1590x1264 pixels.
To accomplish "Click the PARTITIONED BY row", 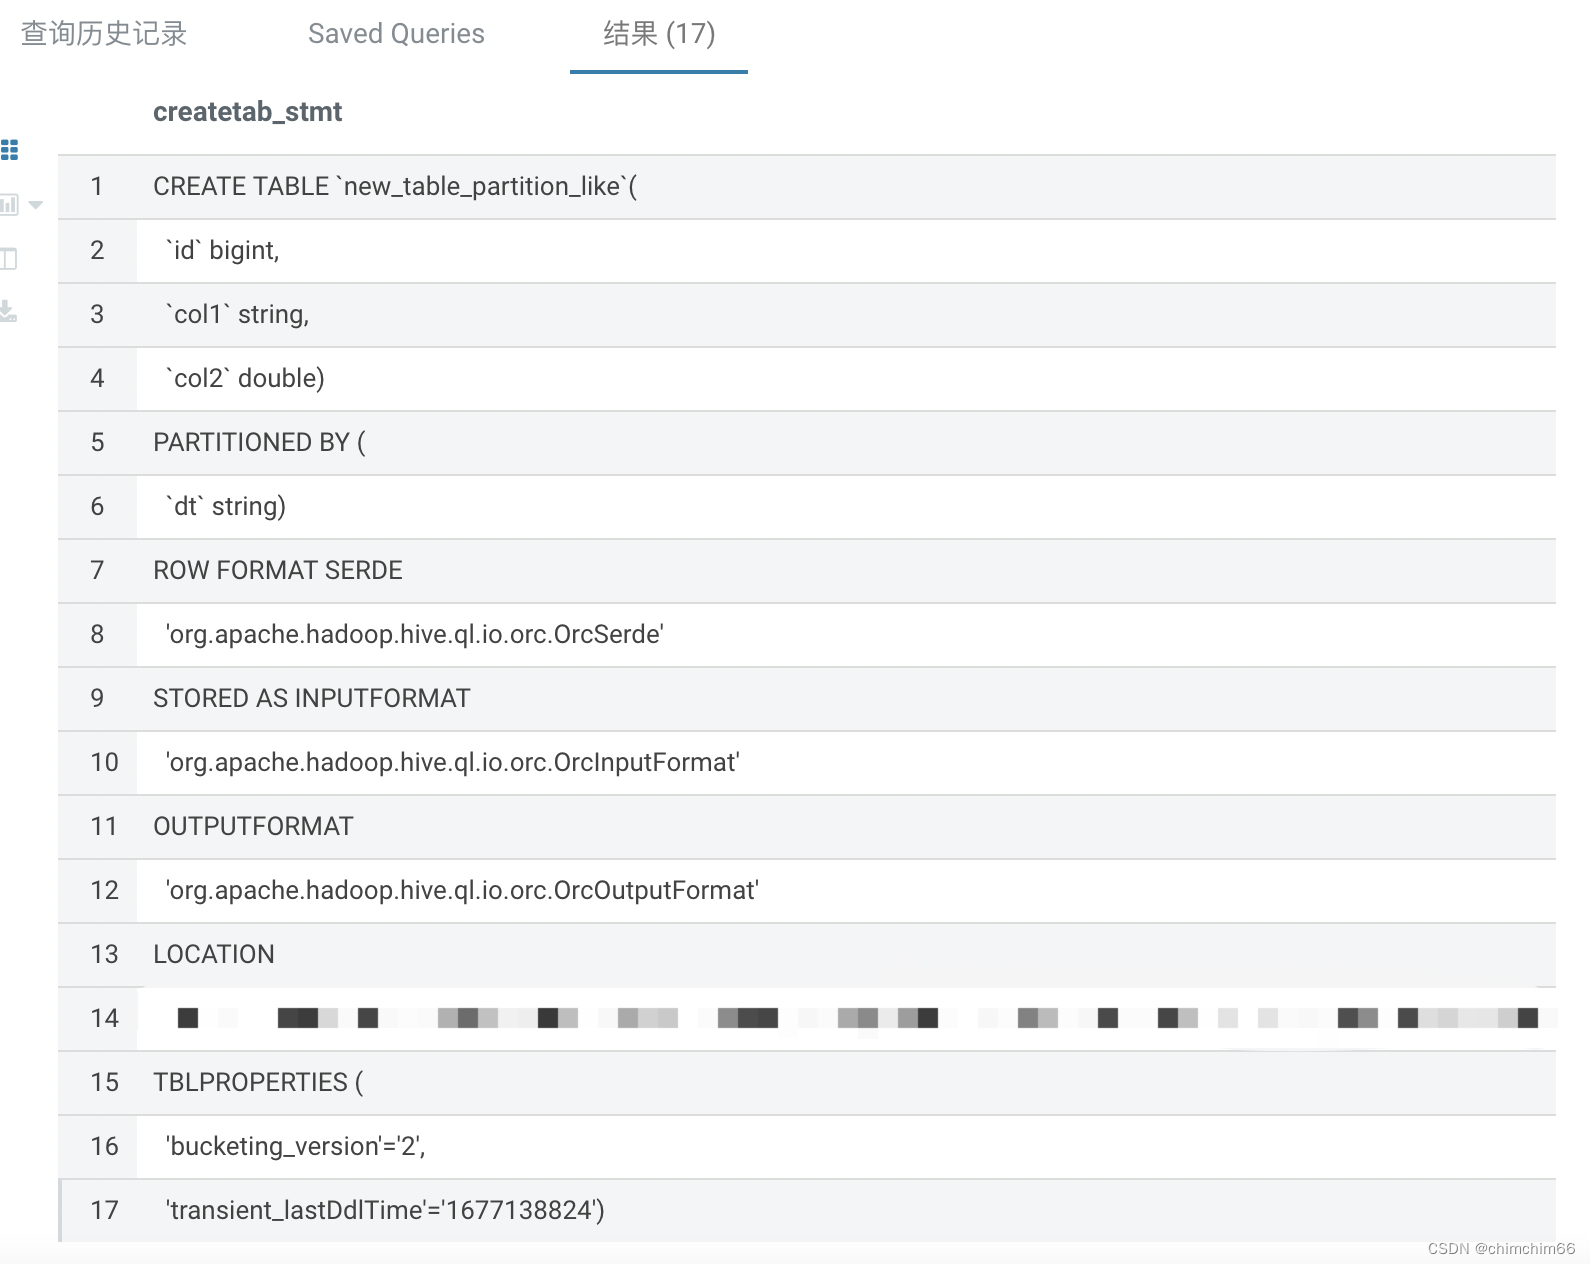I will [807, 443].
